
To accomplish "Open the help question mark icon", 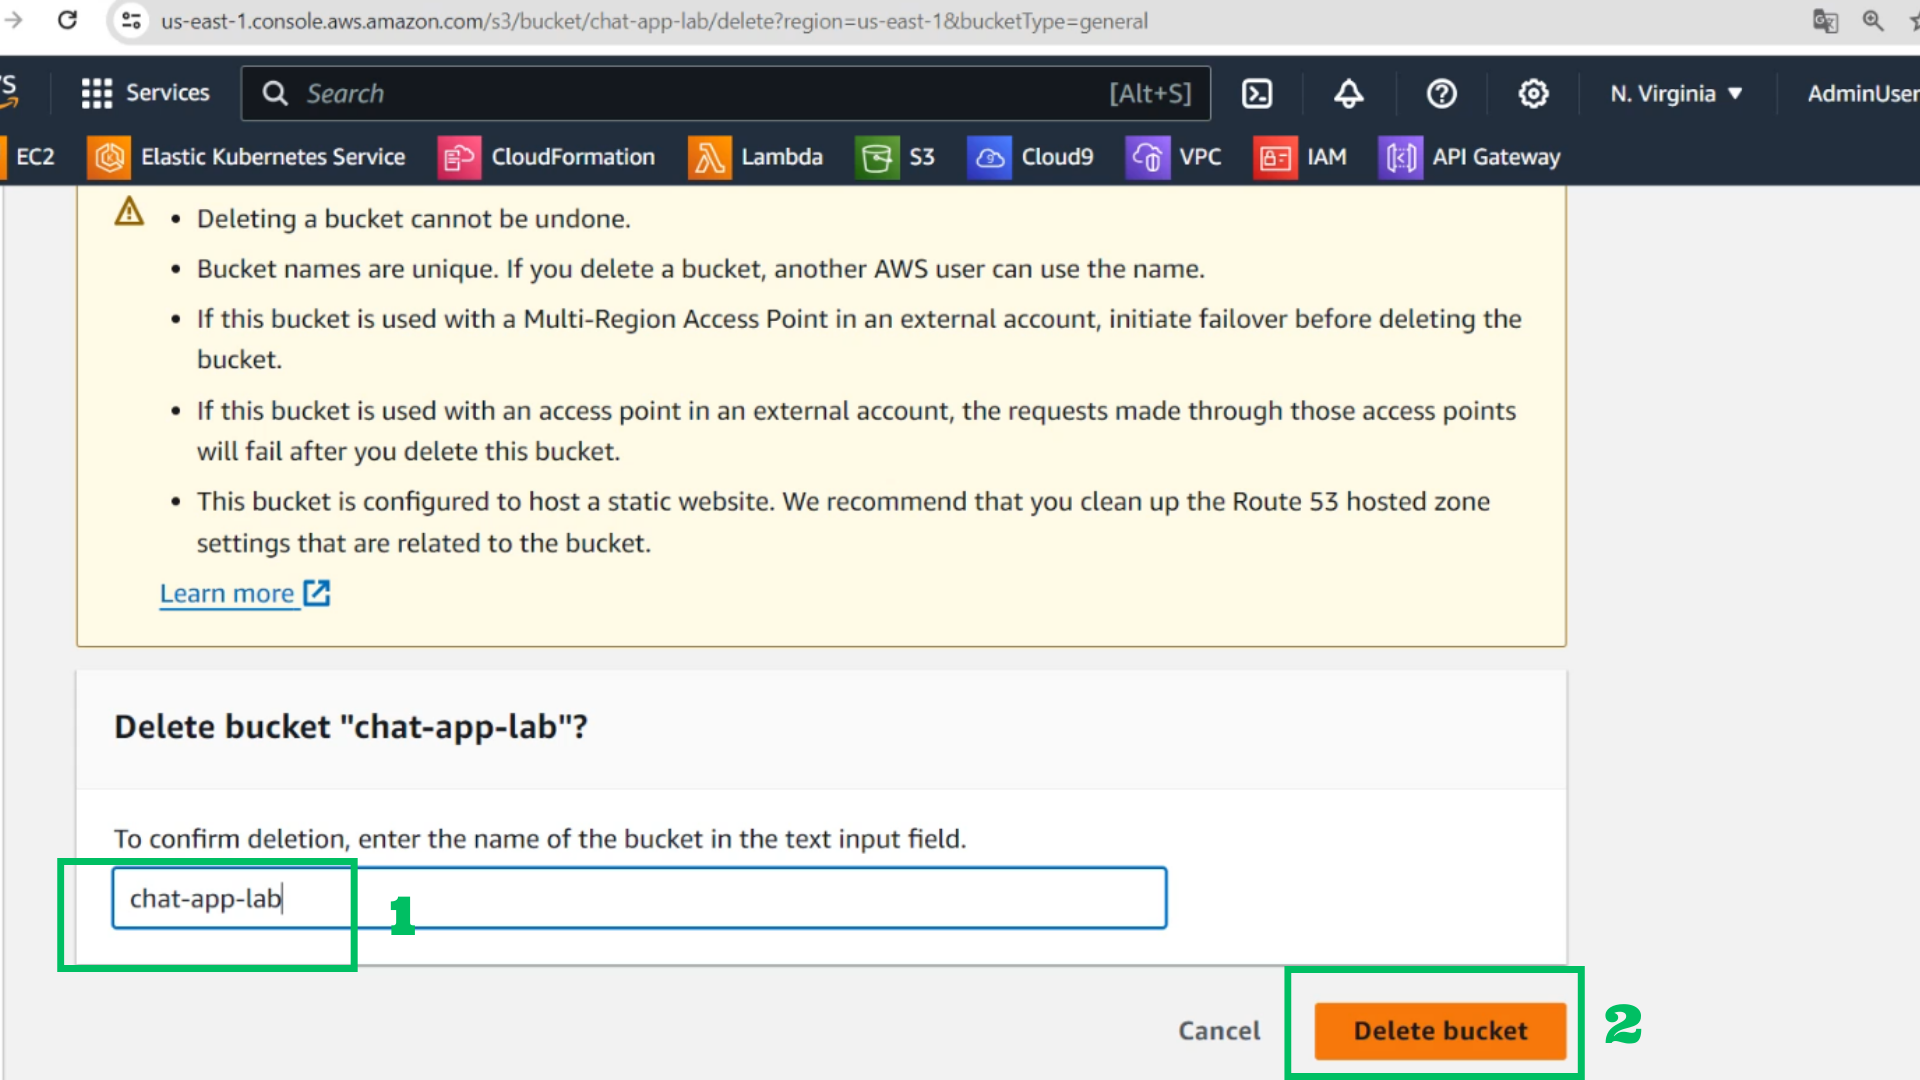I will (x=1441, y=93).
